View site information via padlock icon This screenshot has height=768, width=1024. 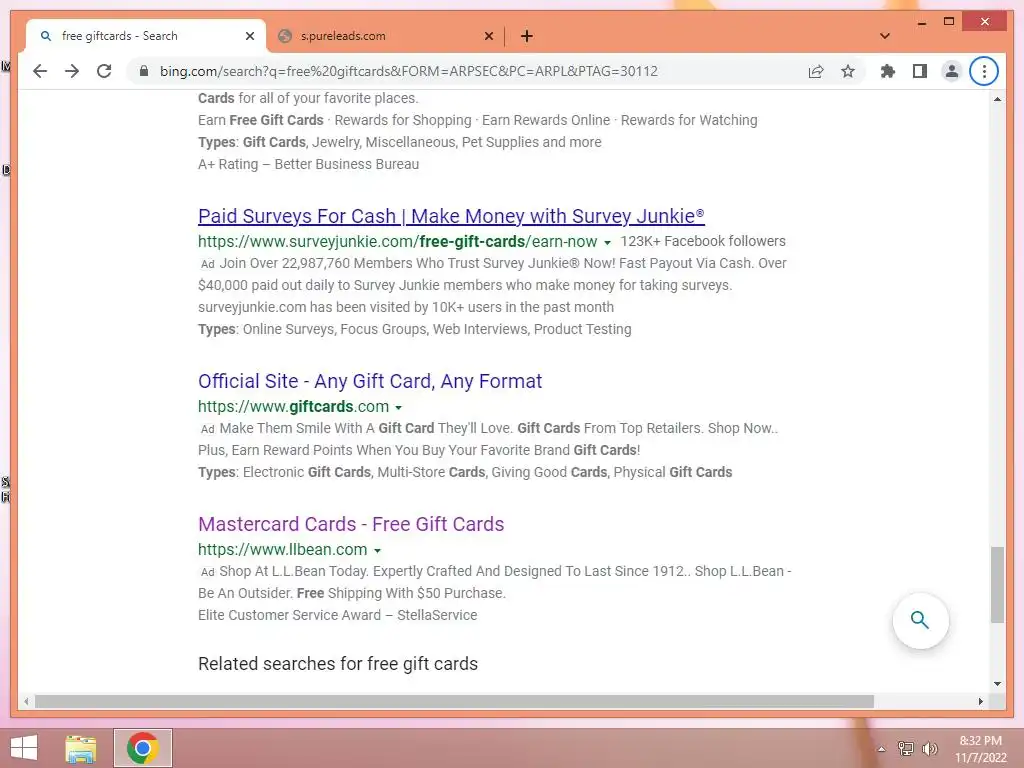coord(144,71)
